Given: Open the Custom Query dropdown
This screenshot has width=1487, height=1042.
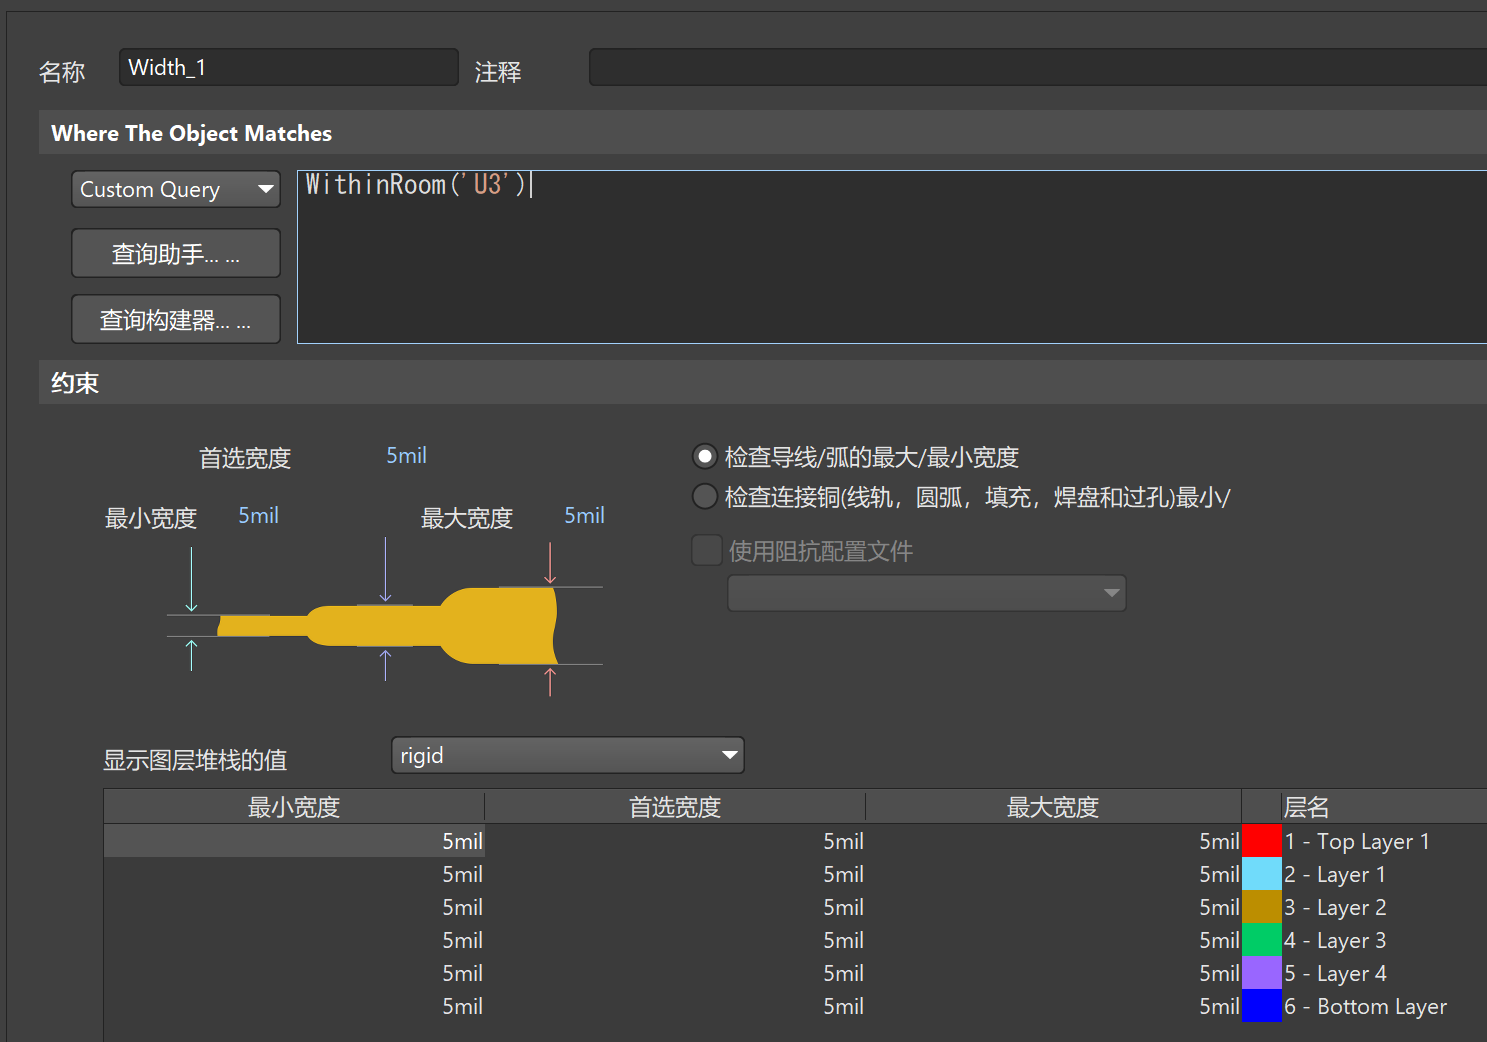Looking at the screenshot, I should [176, 189].
